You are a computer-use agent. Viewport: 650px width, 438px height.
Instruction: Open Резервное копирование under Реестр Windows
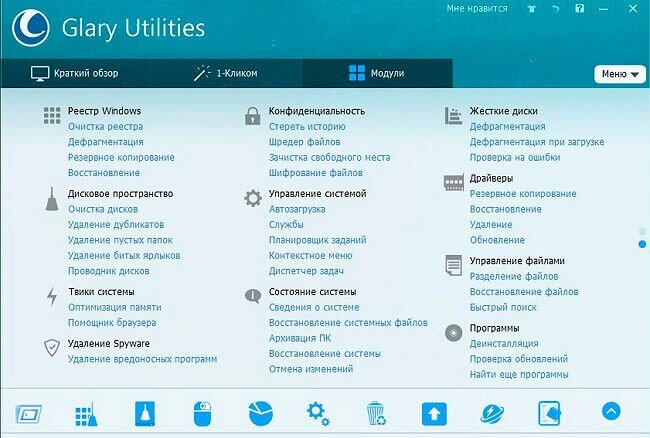pos(121,157)
